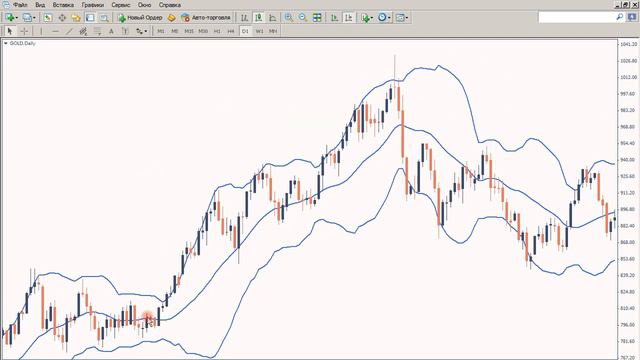Open the Вставка menu

pyautogui.click(x=63, y=5)
